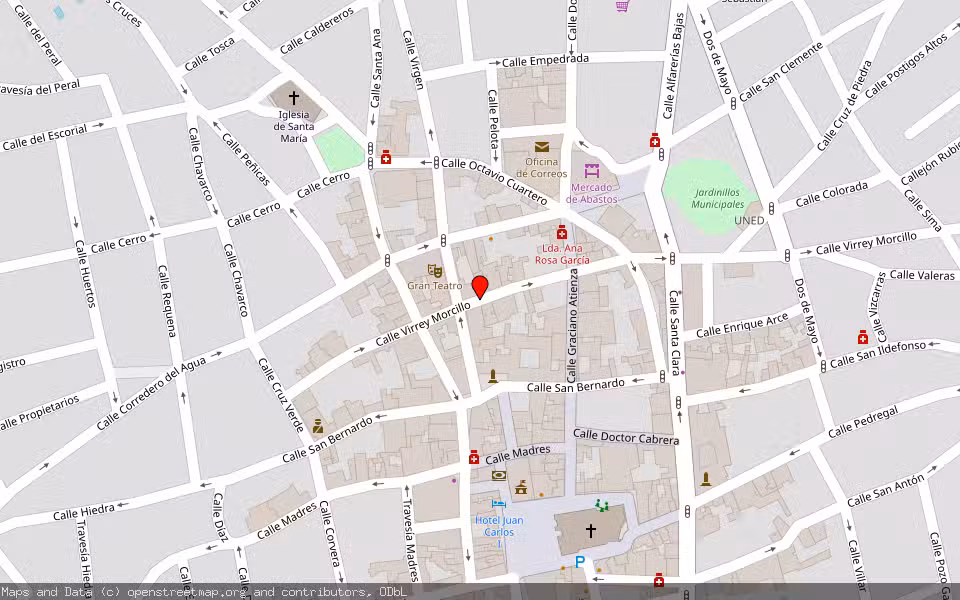Click the Jardinillos Municipales park label
This screenshot has height=600, width=960.
pyautogui.click(x=718, y=198)
